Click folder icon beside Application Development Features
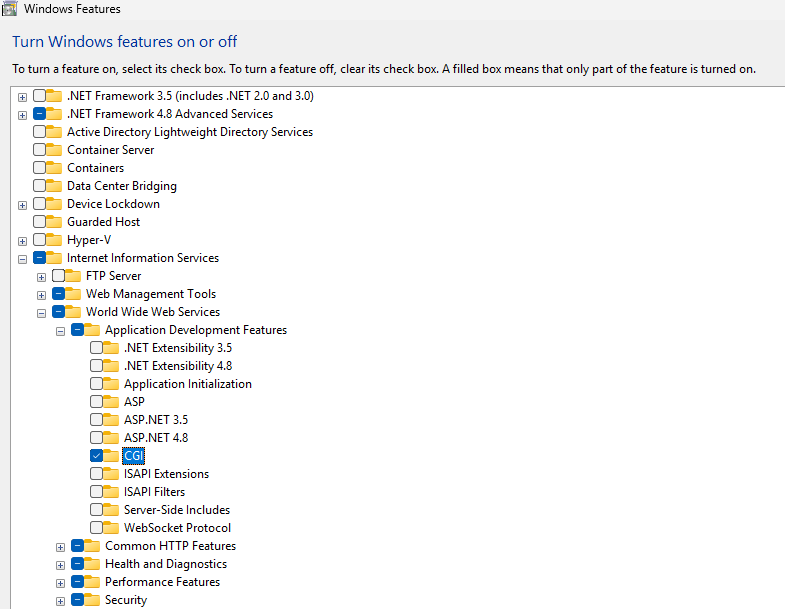The height and width of the screenshot is (609, 785). click(92, 330)
